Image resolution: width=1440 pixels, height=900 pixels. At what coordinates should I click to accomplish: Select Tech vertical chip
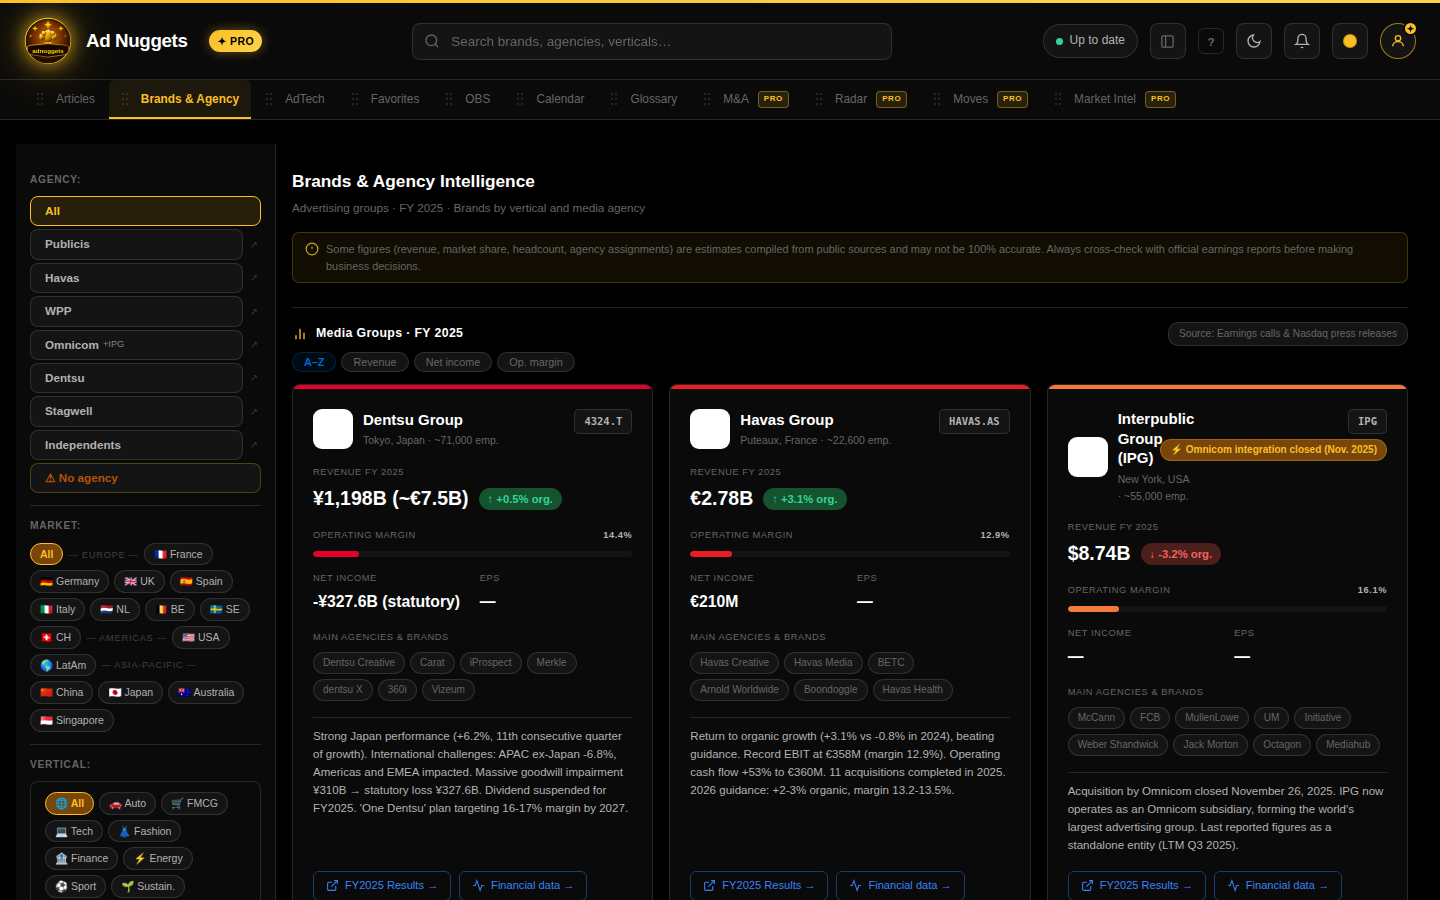[74, 831]
